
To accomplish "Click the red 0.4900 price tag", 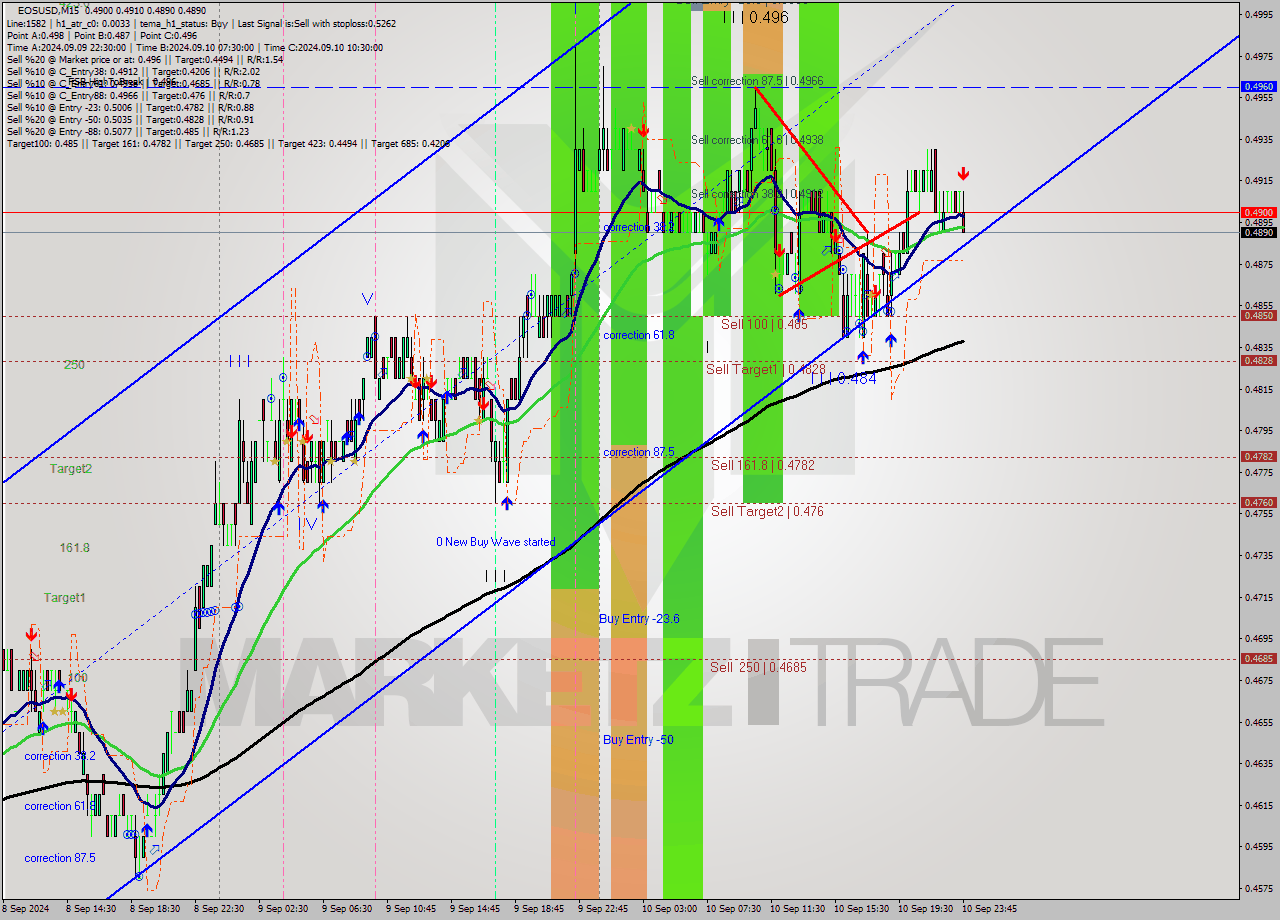I will tap(1258, 213).
